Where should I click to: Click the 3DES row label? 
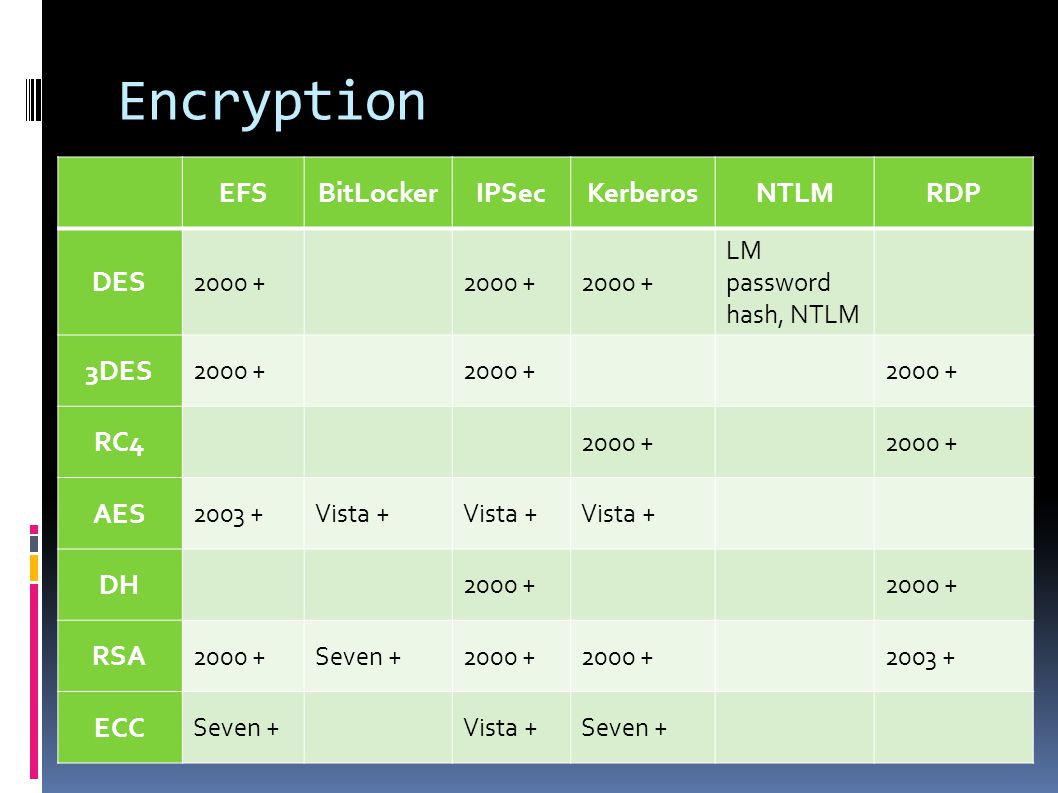pyautogui.click(x=119, y=371)
